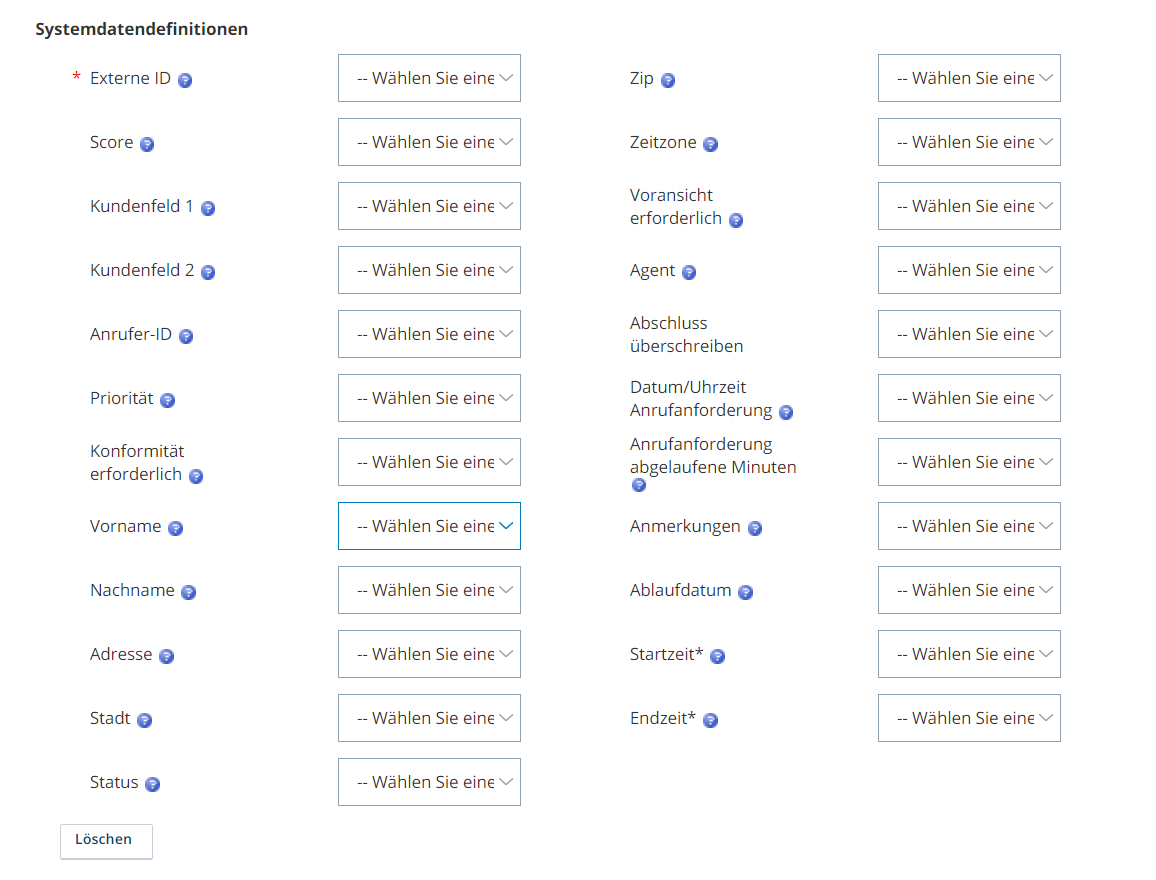The image size is (1156, 880).
Task: Open help icon for Kundenfeld 1
Action: pos(208,209)
